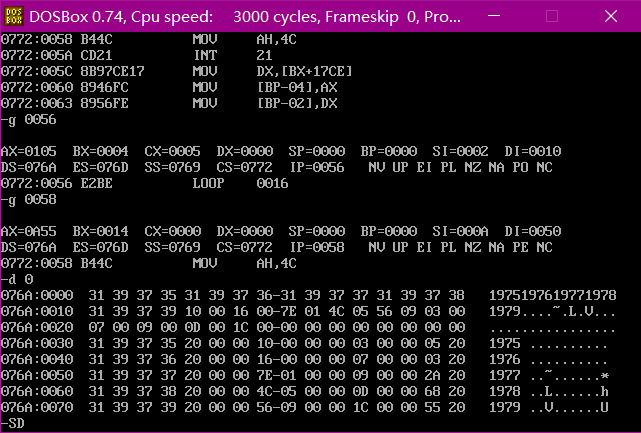Click the IP=0056 register value
641x433 pixels.
(317, 167)
